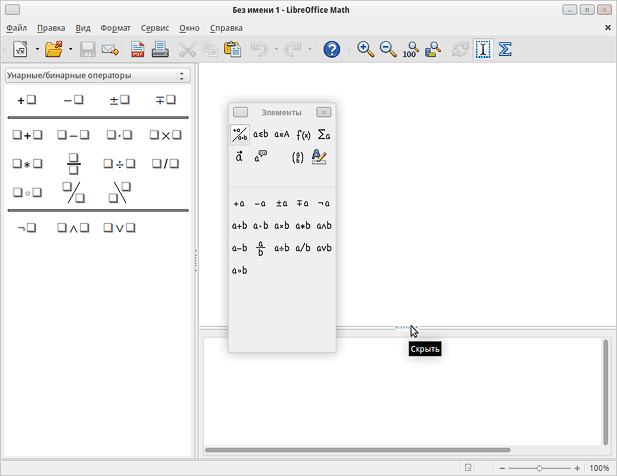Screen dimensions: 617x476
Task: Save the document with floppy icon
Action: [x=87, y=50]
